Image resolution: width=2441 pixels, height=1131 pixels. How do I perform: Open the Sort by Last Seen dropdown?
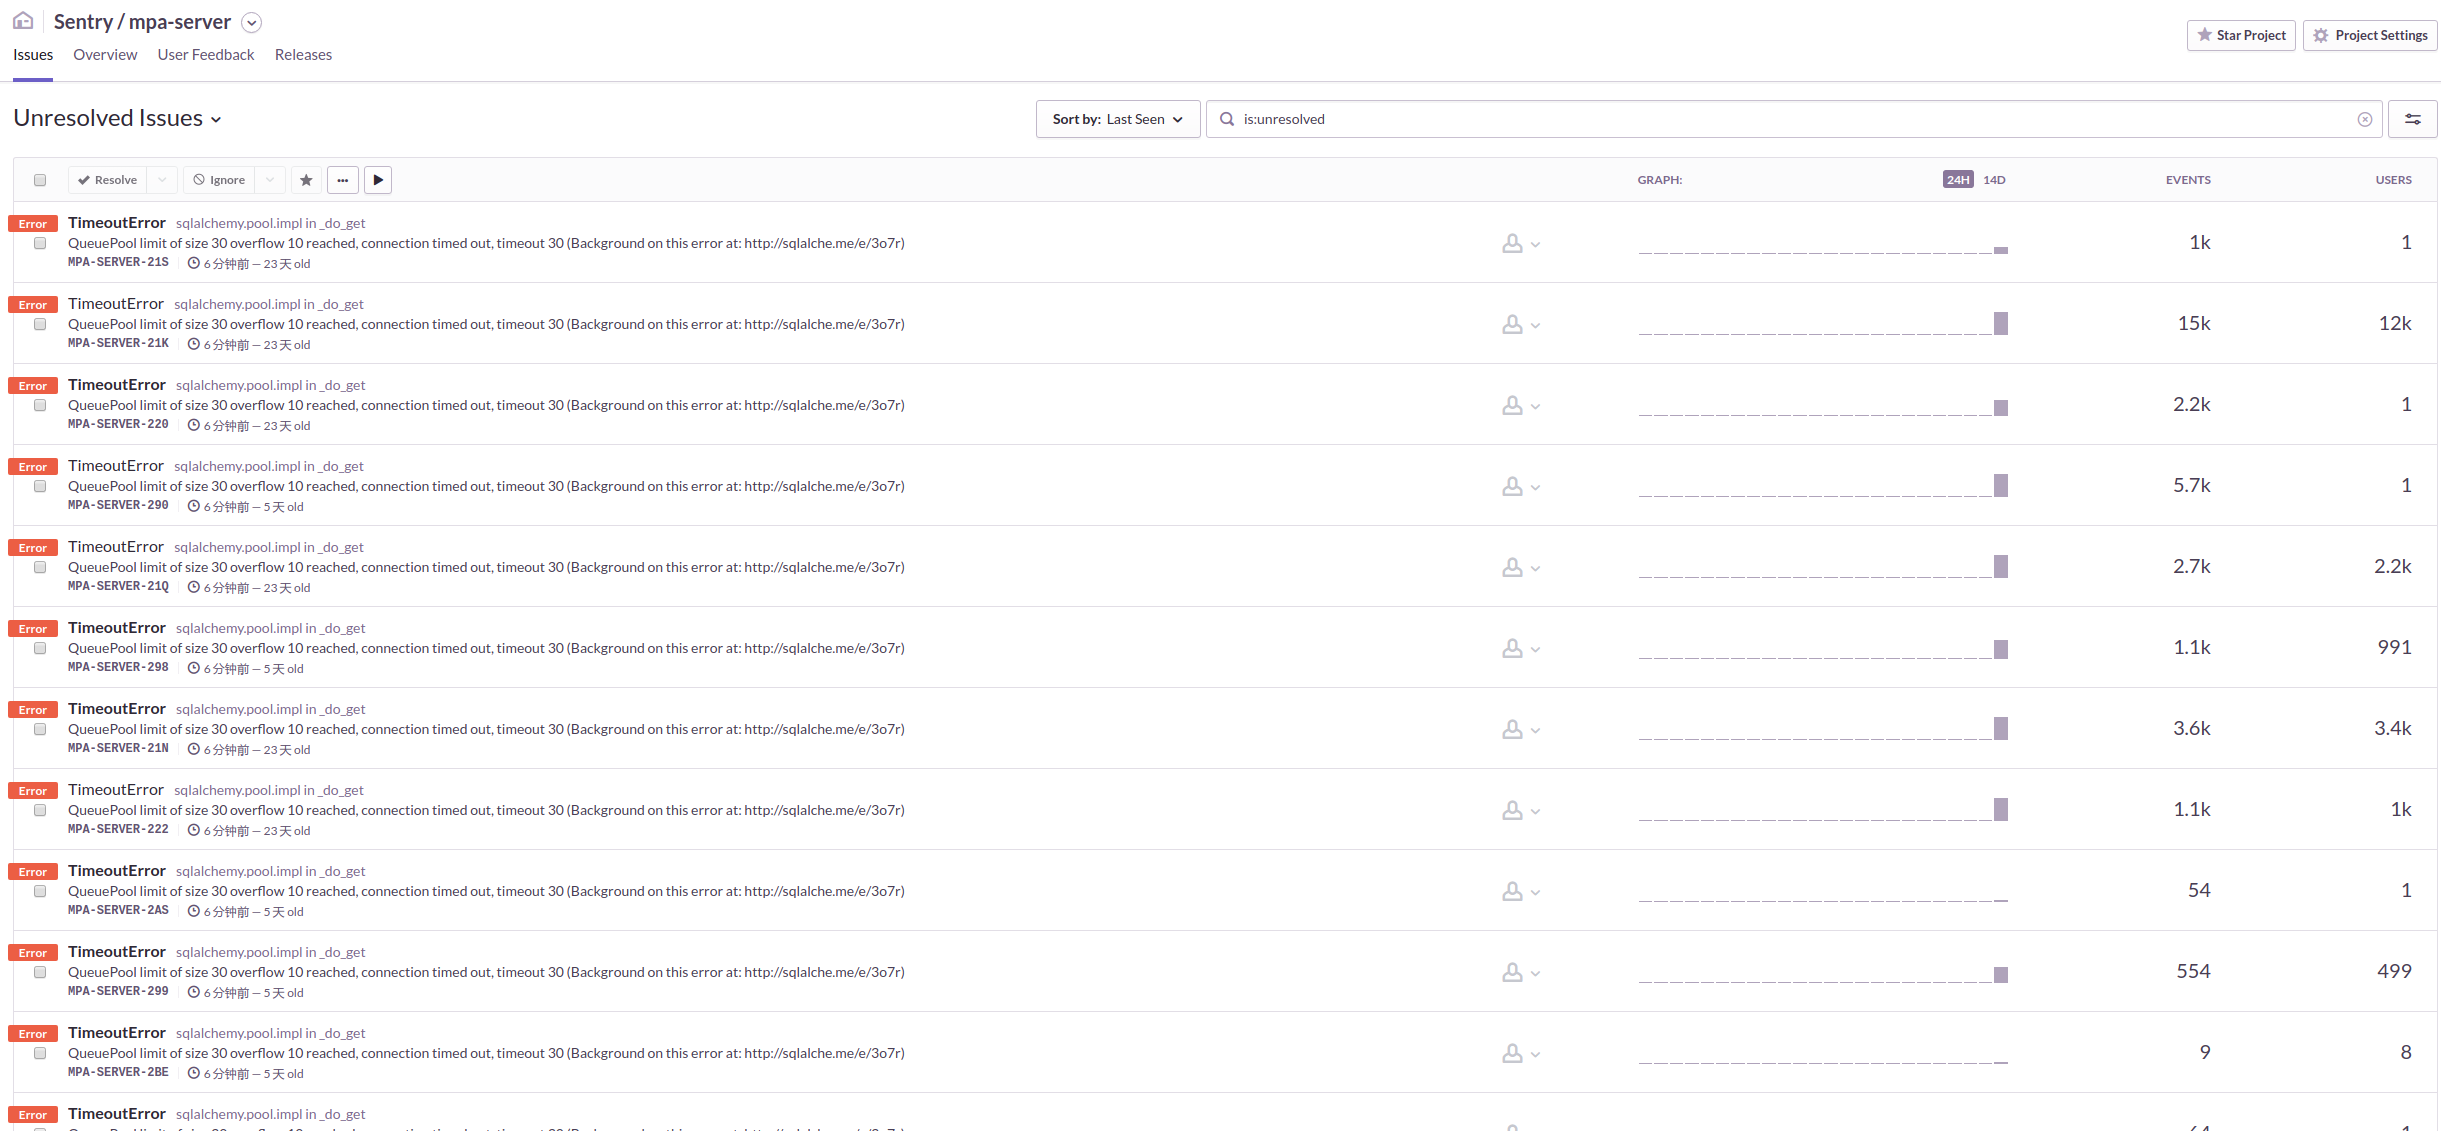1117,119
